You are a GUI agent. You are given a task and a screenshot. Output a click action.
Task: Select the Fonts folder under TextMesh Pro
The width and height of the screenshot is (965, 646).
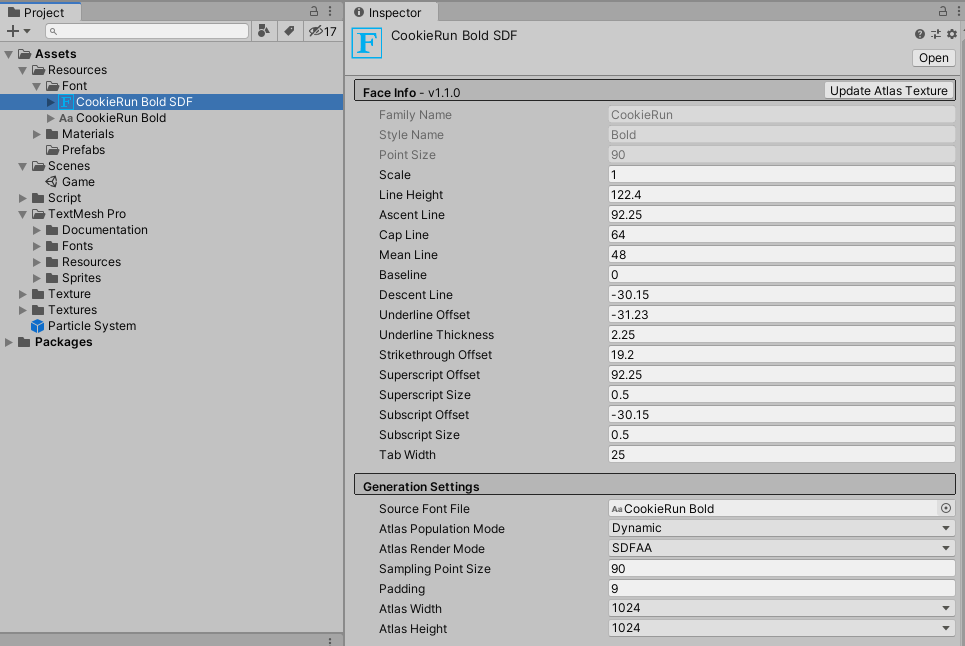(x=78, y=246)
